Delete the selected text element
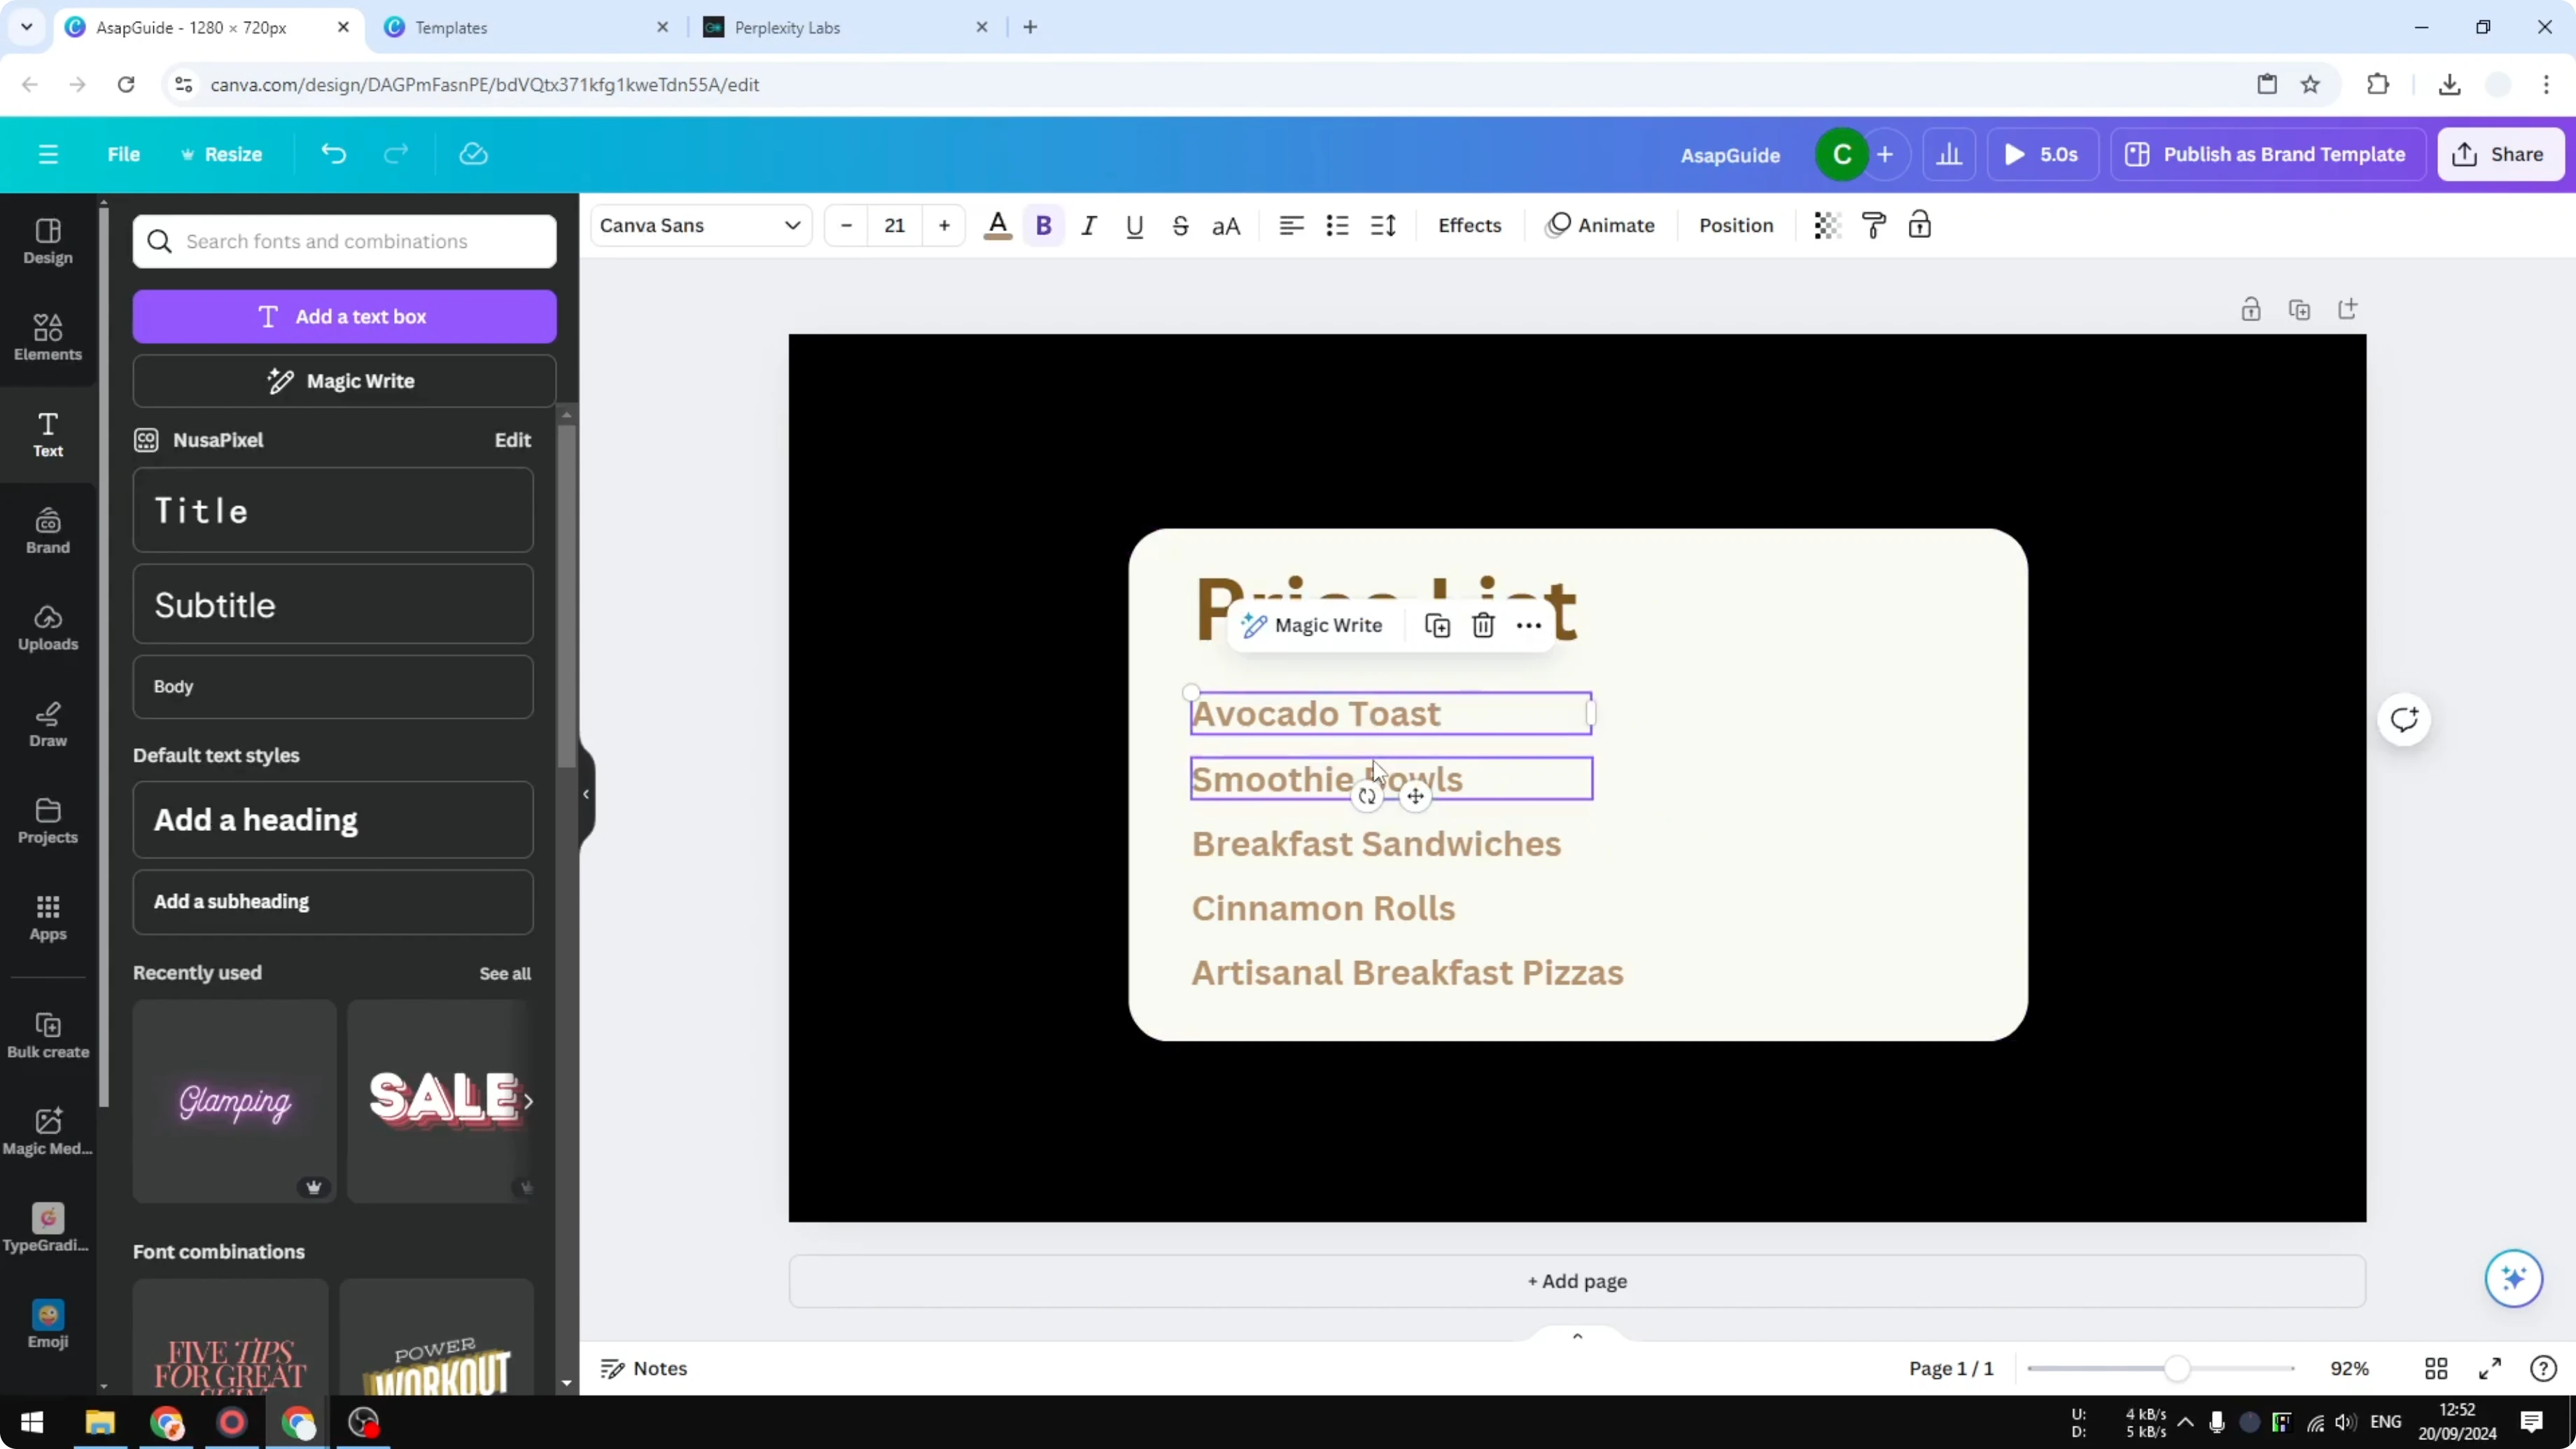The height and width of the screenshot is (1449, 2576). coord(1483,626)
